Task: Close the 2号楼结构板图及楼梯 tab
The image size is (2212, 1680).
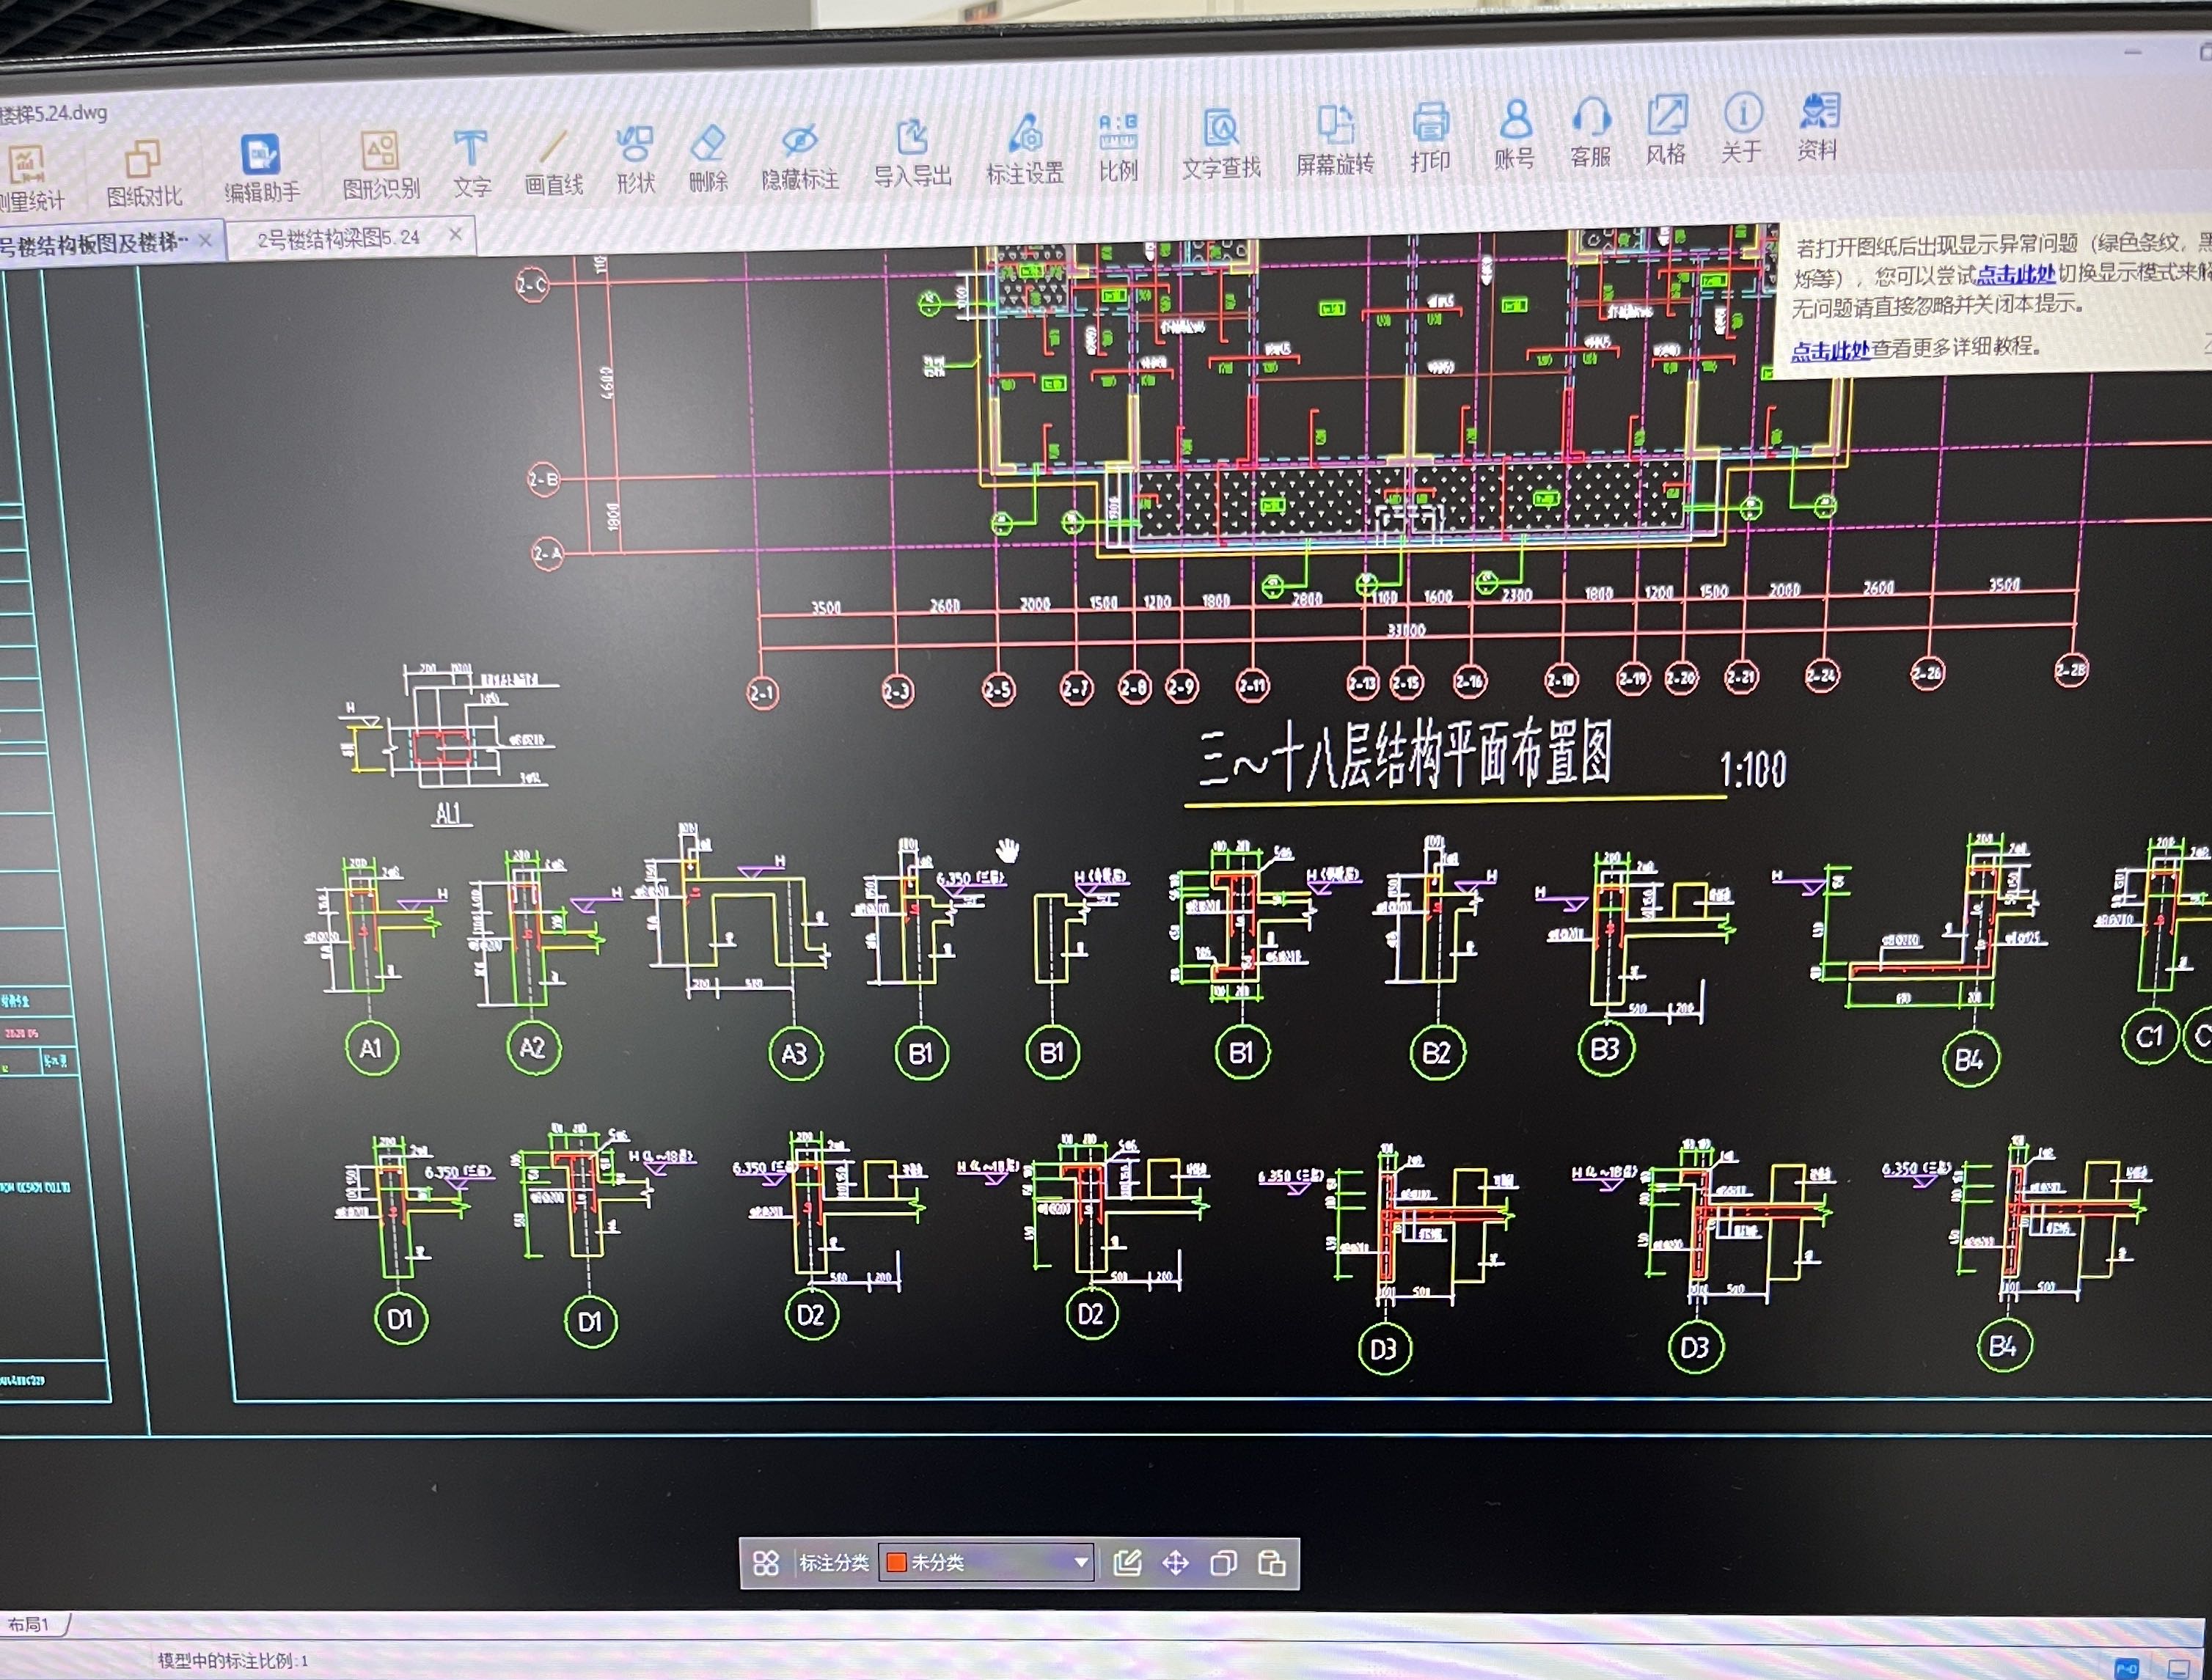Action: (205, 240)
